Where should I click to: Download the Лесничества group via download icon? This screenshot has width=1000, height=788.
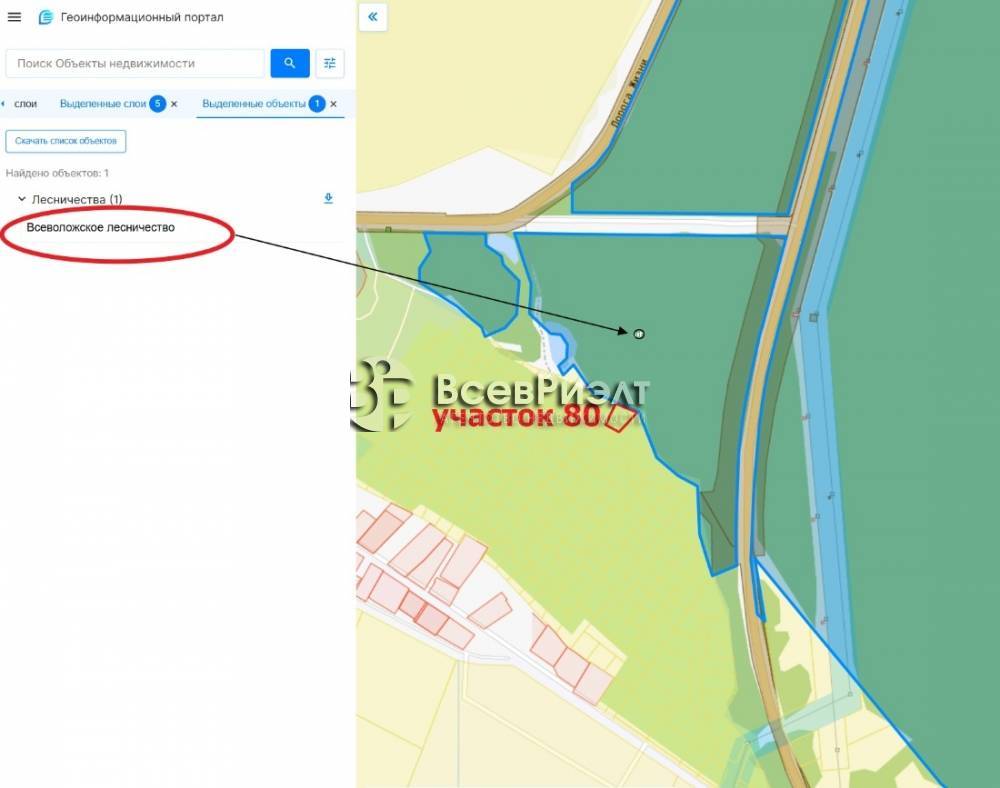pos(328,199)
